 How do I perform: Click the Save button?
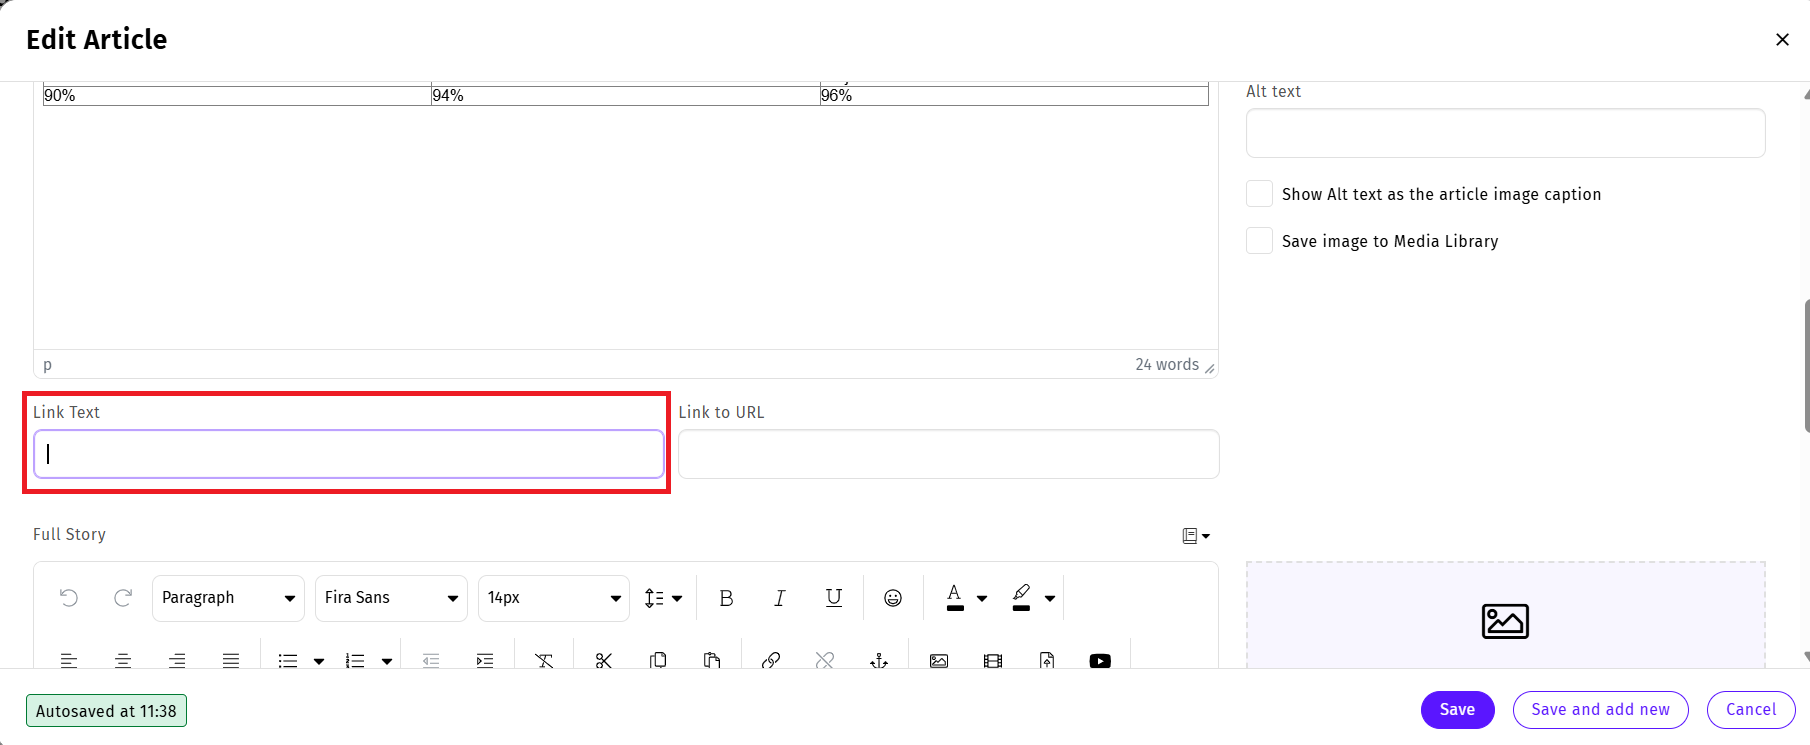1457,710
